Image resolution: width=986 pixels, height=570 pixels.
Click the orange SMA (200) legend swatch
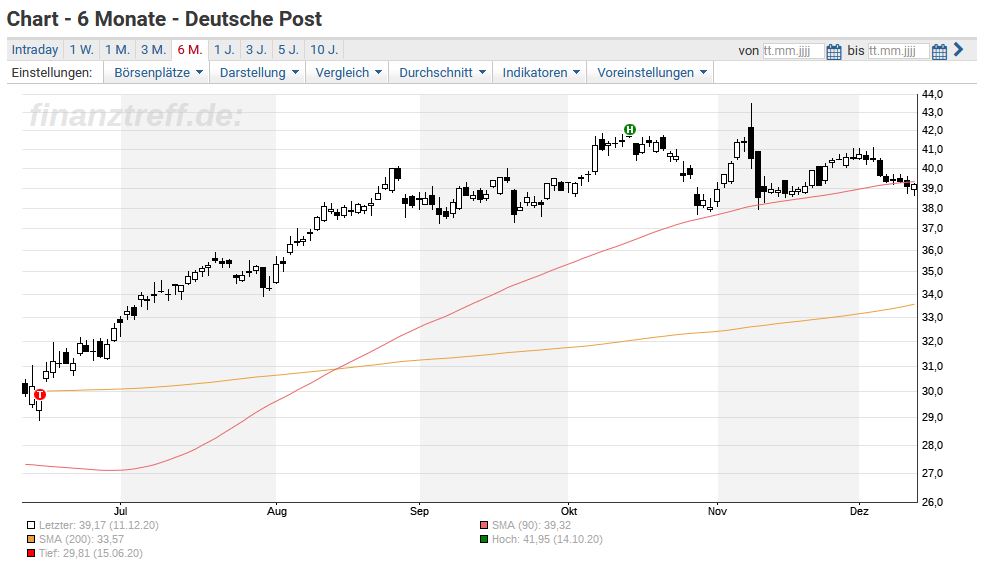(x=31, y=539)
